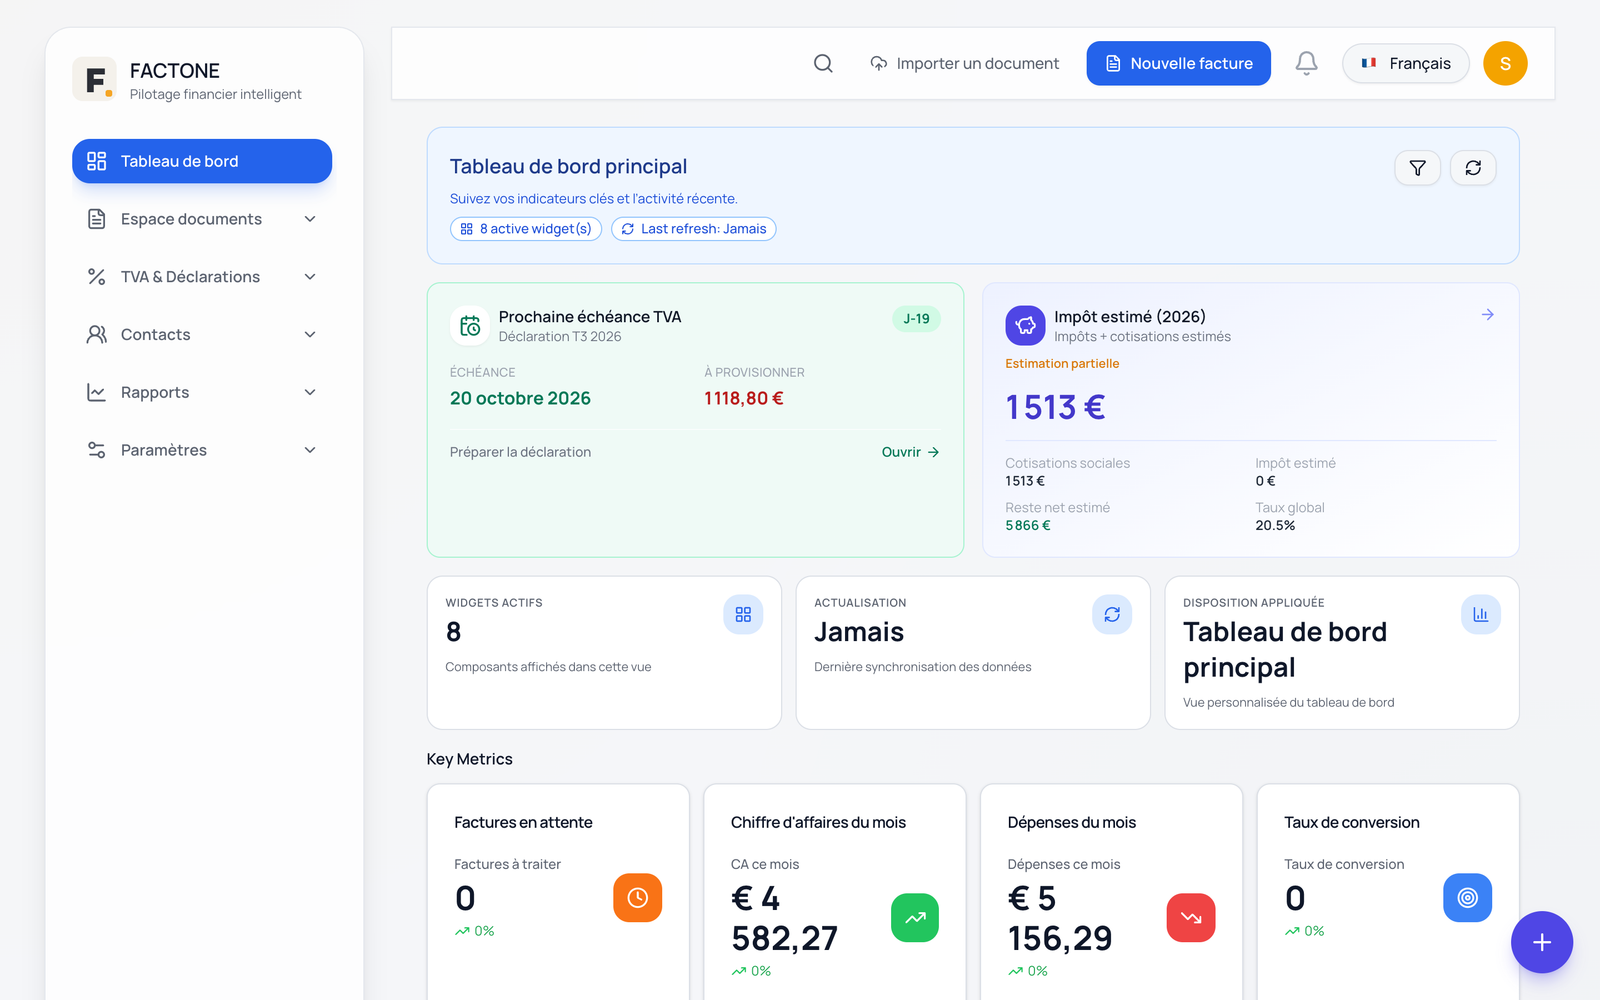Screen dimensions: 1600x1000
Task: Open Paramètres menu item
Action: pos(202,450)
